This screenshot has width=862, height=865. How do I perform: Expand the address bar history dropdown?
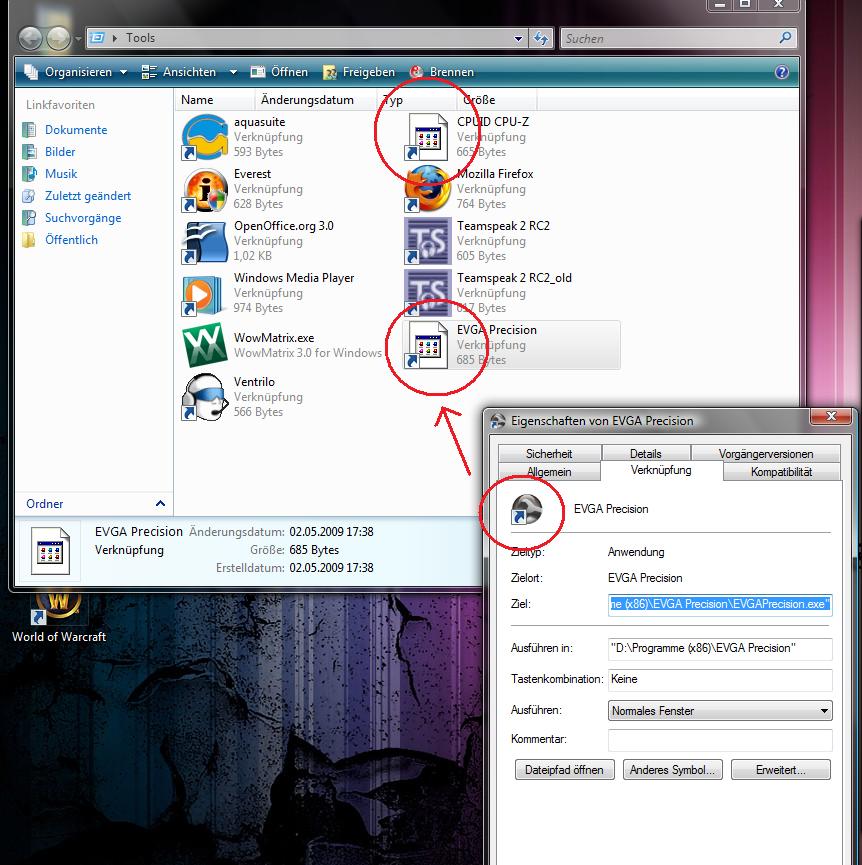pos(518,39)
